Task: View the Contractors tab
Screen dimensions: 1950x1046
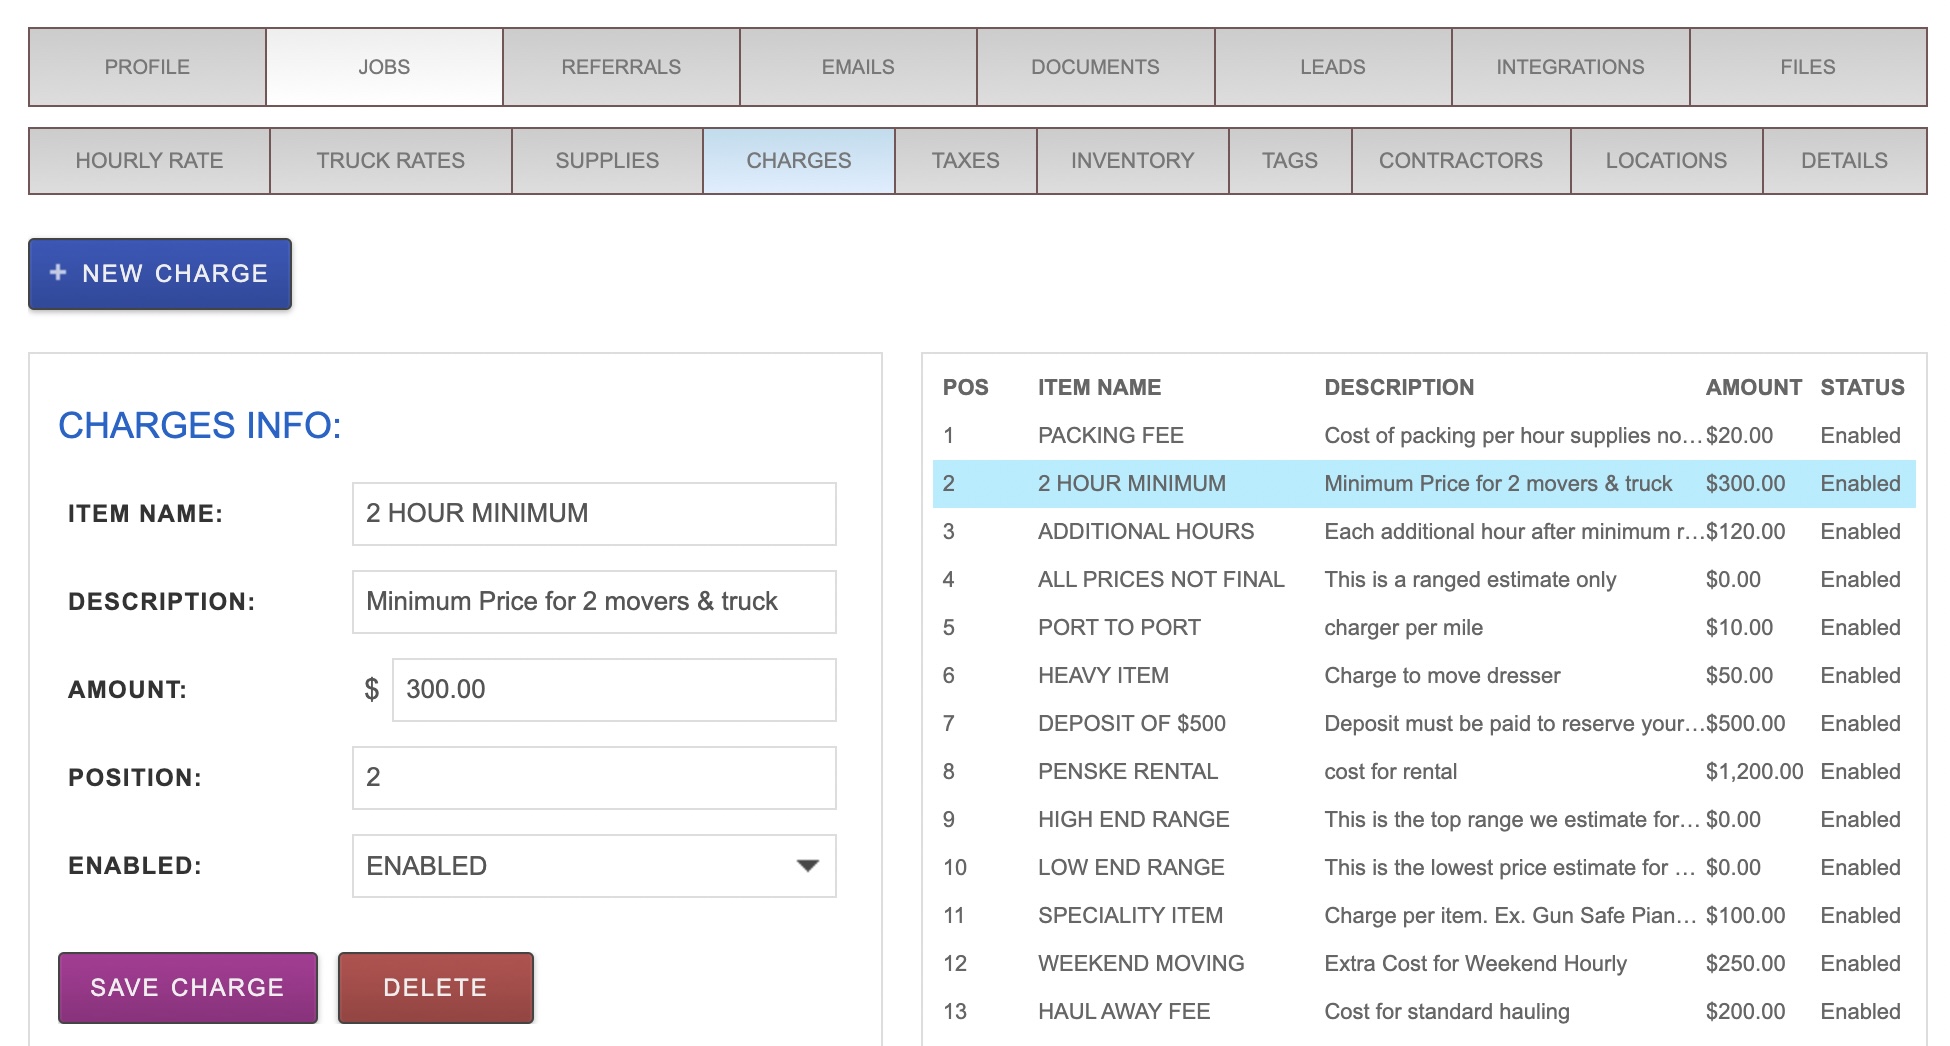Action: point(1460,161)
